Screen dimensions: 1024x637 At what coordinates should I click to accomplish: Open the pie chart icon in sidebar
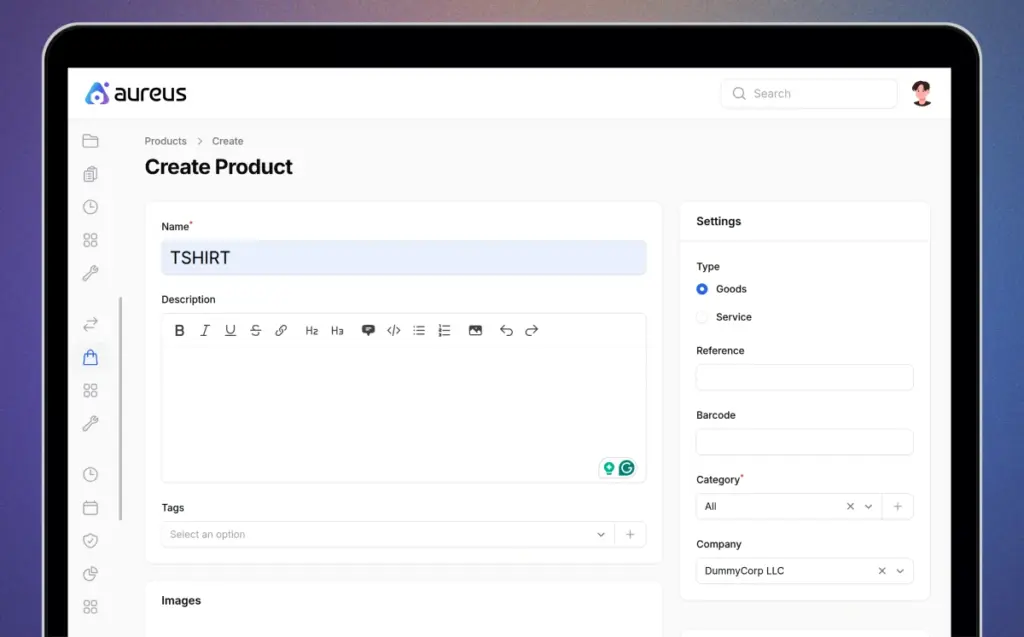pos(91,574)
